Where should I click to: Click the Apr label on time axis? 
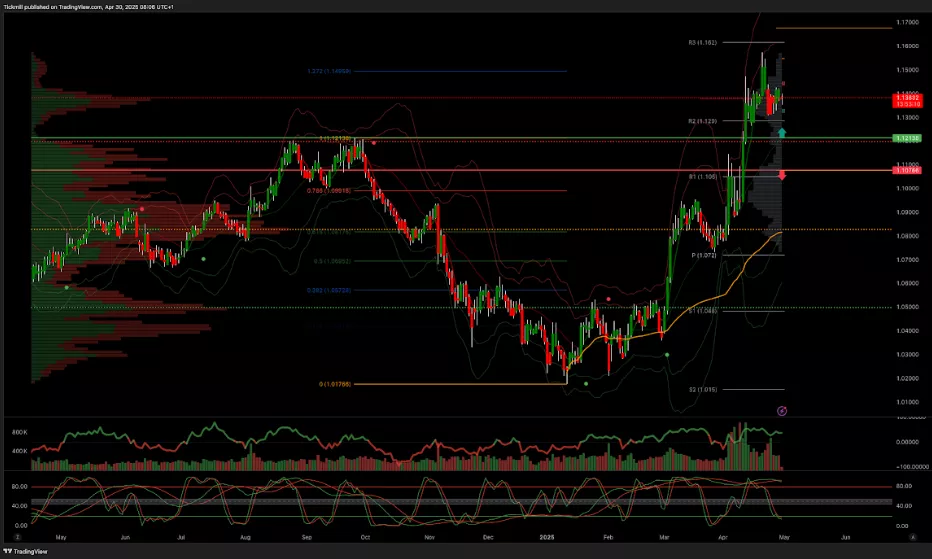point(723,536)
